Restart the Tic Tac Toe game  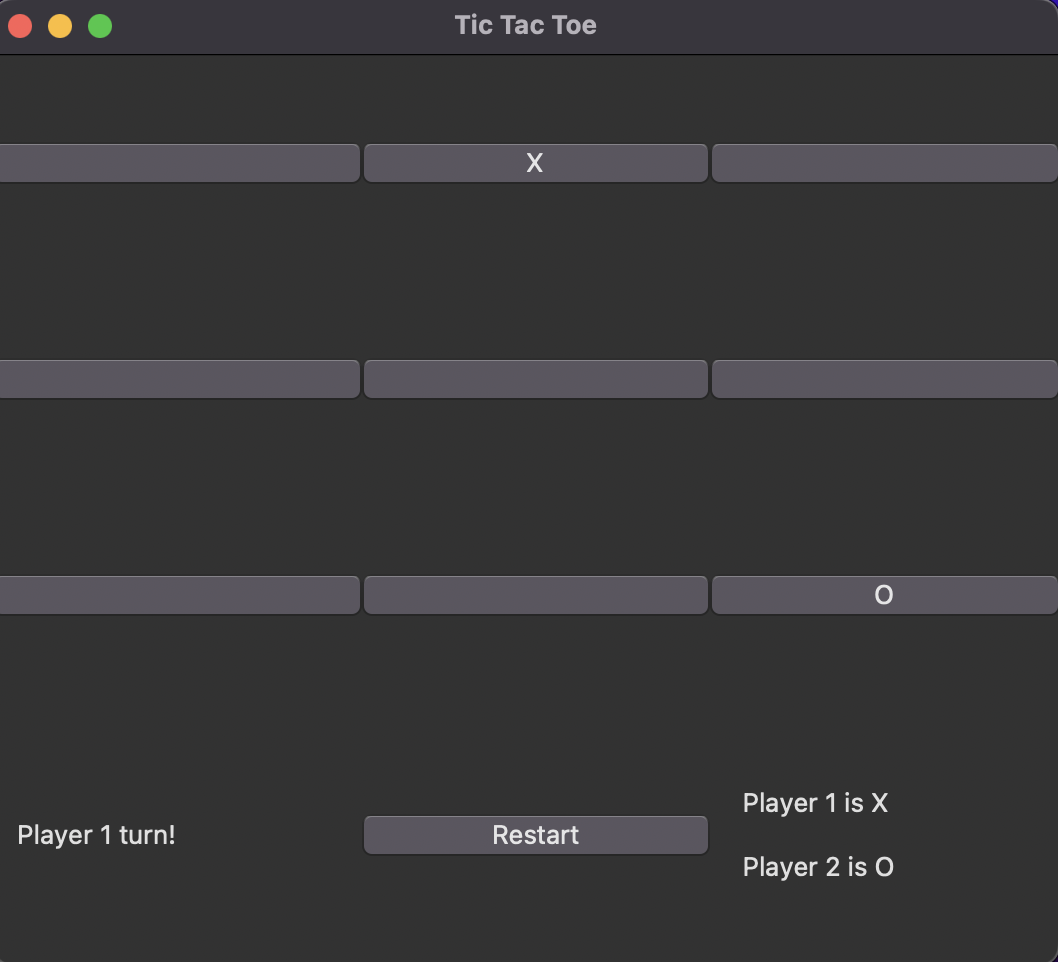[x=535, y=835]
